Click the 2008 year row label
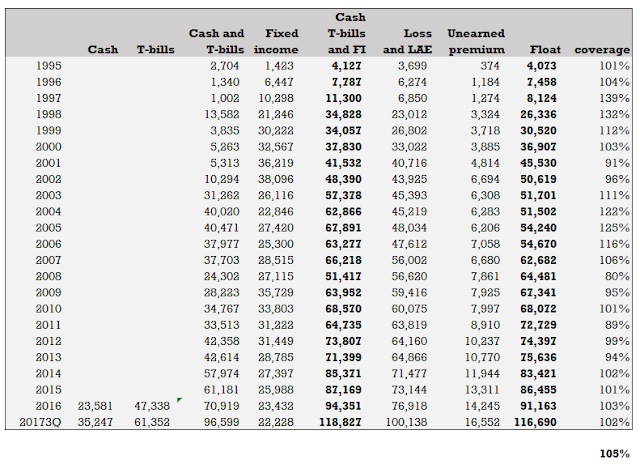Image resolution: width=640 pixels, height=473 pixels. pos(49,276)
